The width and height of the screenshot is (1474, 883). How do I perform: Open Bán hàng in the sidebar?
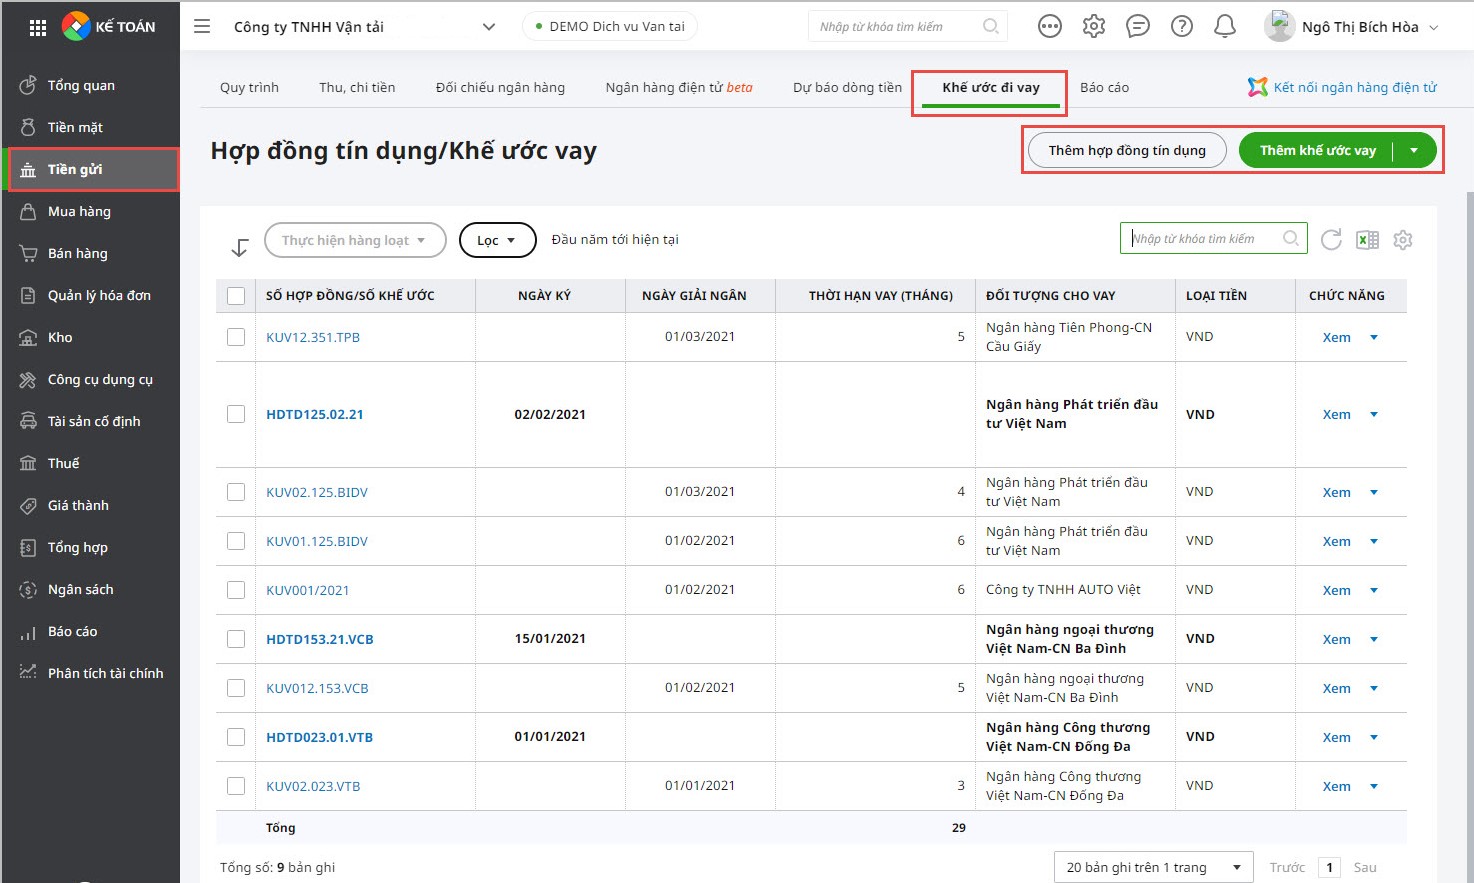90,253
